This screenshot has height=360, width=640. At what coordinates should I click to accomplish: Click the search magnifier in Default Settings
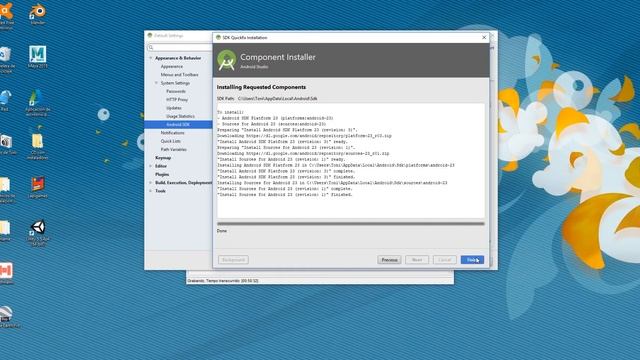(151, 48)
